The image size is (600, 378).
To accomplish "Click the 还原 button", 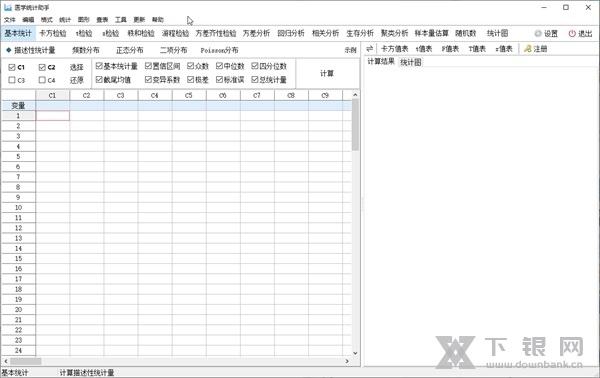I will [x=77, y=80].
